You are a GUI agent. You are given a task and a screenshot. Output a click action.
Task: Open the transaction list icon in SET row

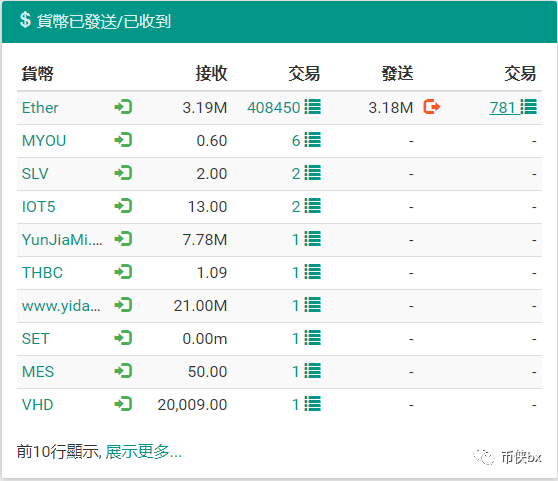[x=313, y=338]
